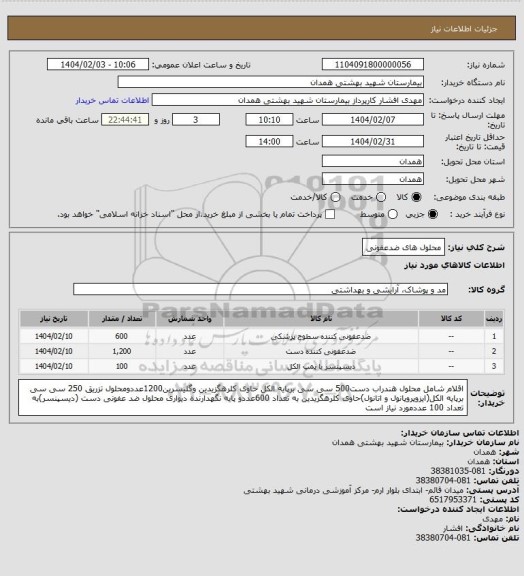Click need date 1404/02/10 in row 3
The height and width of the screenshot is (576, 524).
(x=54, y=366)
